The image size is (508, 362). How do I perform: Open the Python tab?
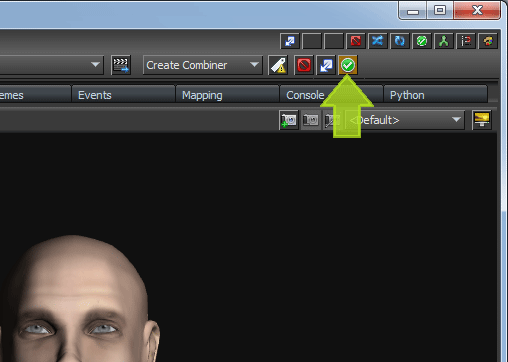click(436, 95)
